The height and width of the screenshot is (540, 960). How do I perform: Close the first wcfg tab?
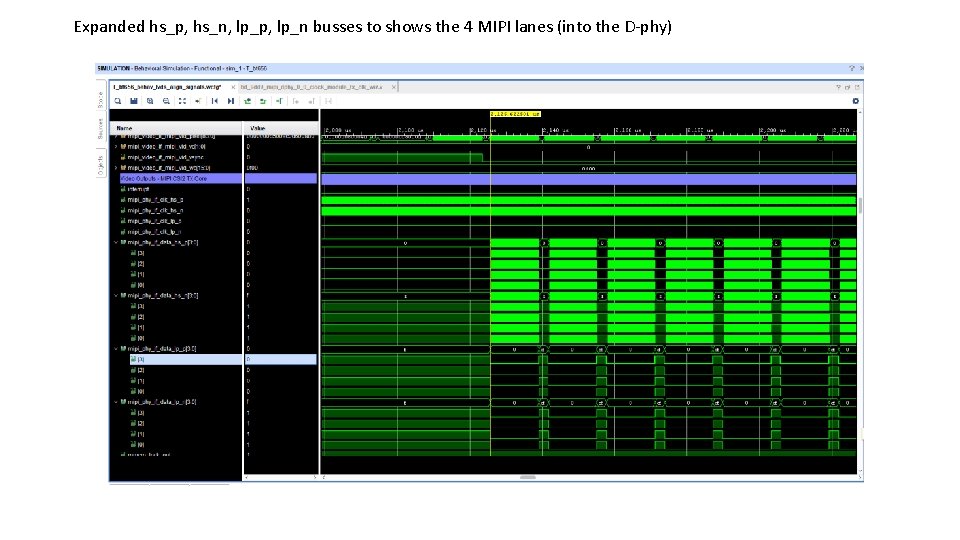233,87
